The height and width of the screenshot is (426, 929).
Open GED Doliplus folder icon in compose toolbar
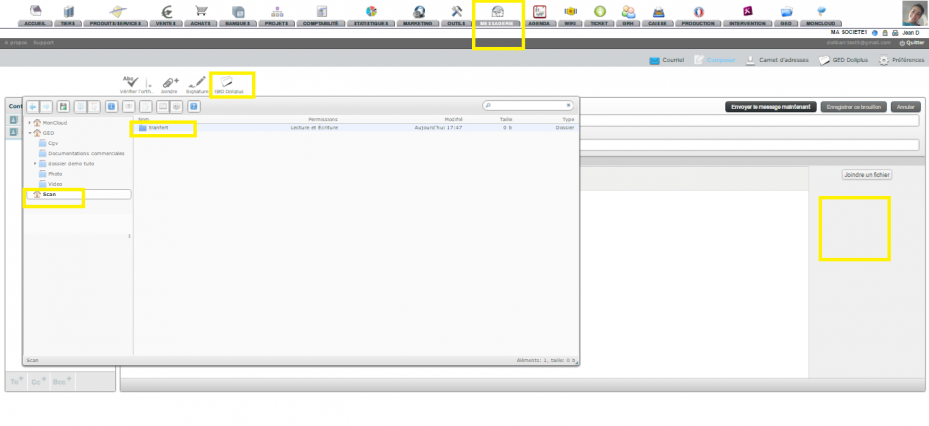point(229,82)
